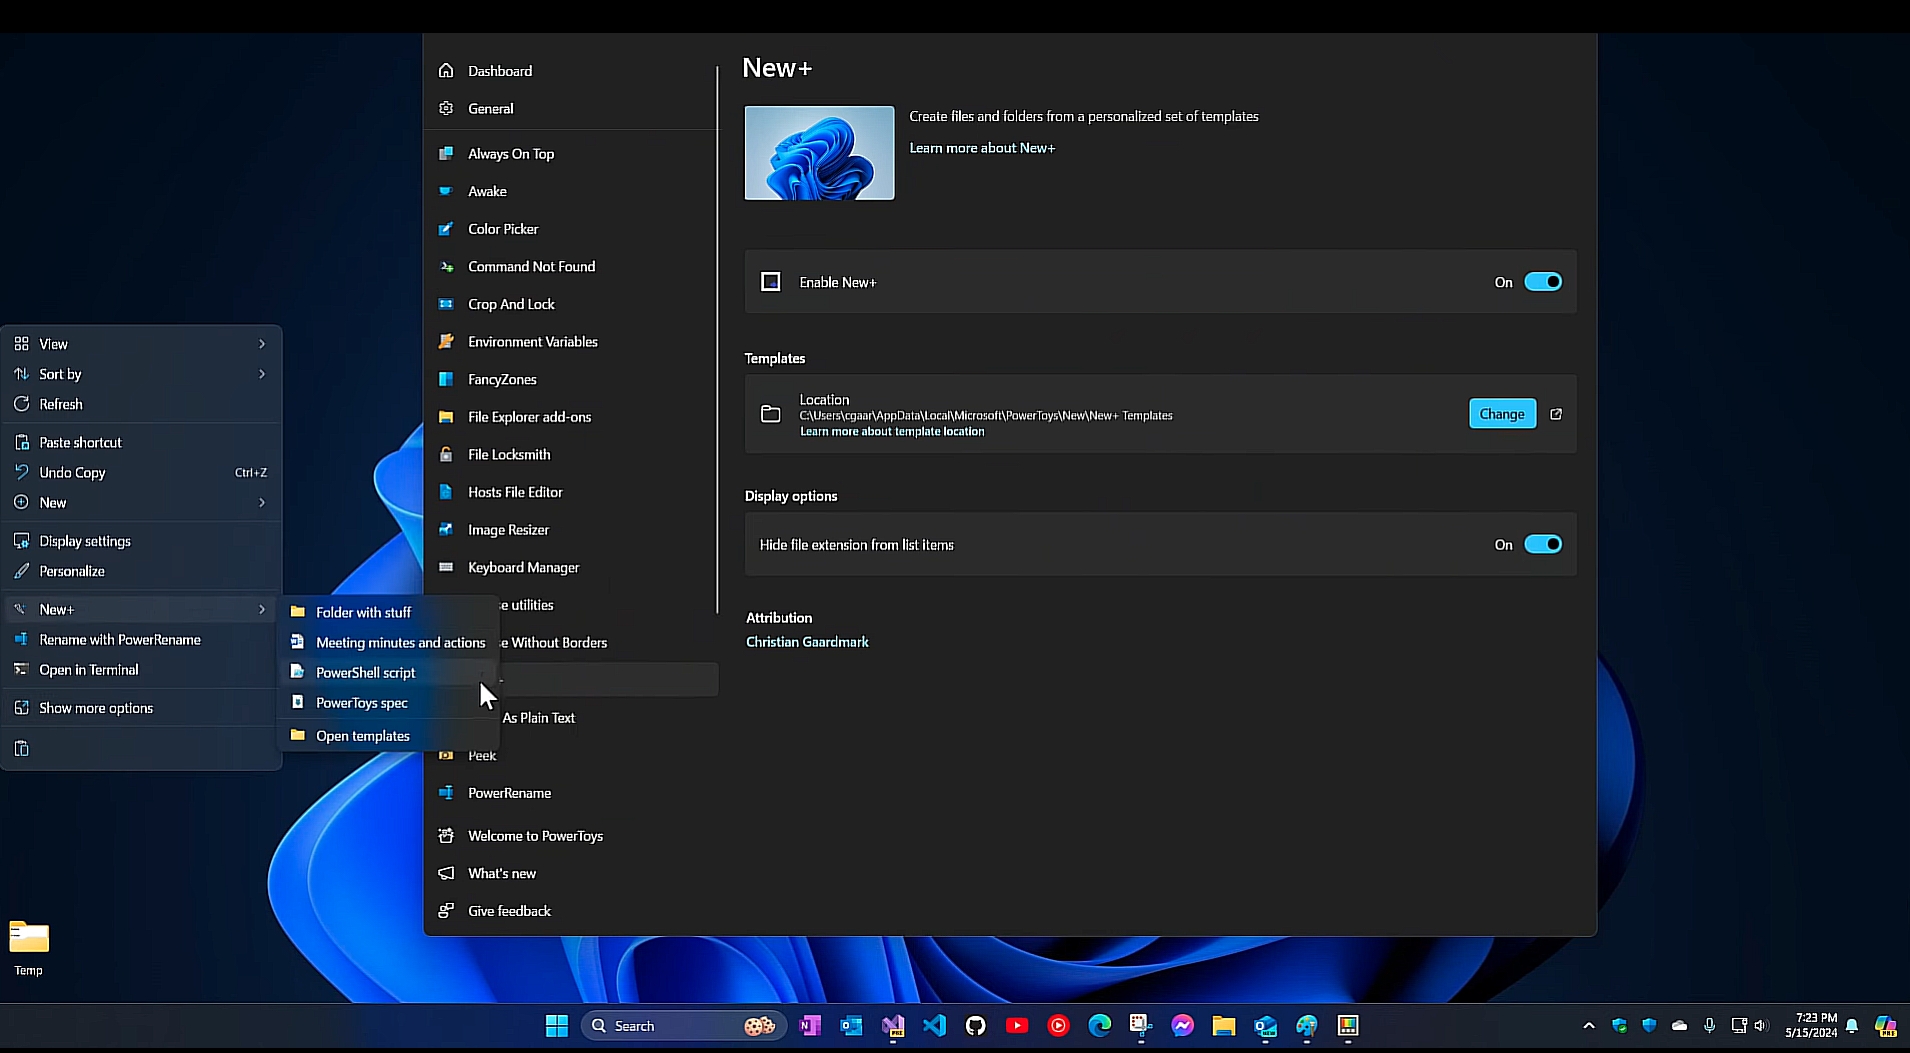The width and height of the screenshot is (1910, 1053).
Task: Click the paste icon in the context menu
Action: [x=22, y=749]
